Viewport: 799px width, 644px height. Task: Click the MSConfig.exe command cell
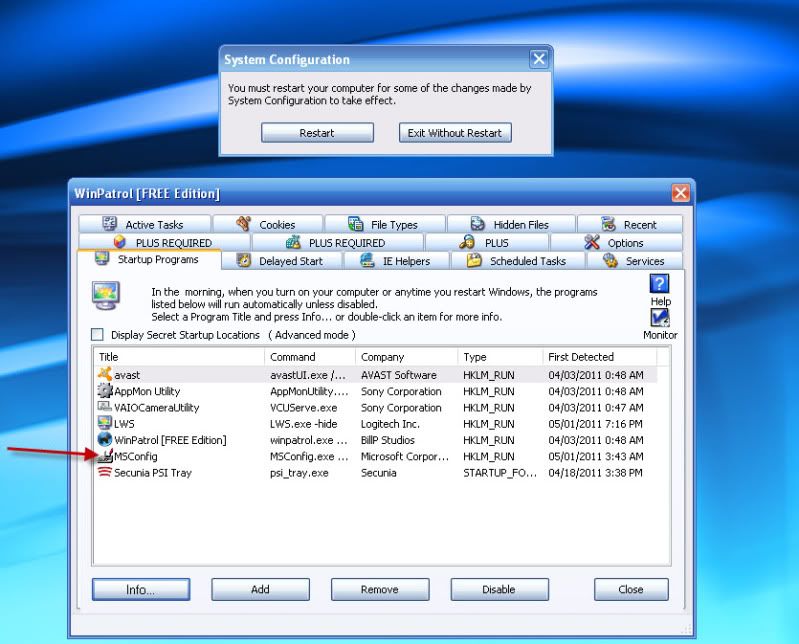[309, 457]
